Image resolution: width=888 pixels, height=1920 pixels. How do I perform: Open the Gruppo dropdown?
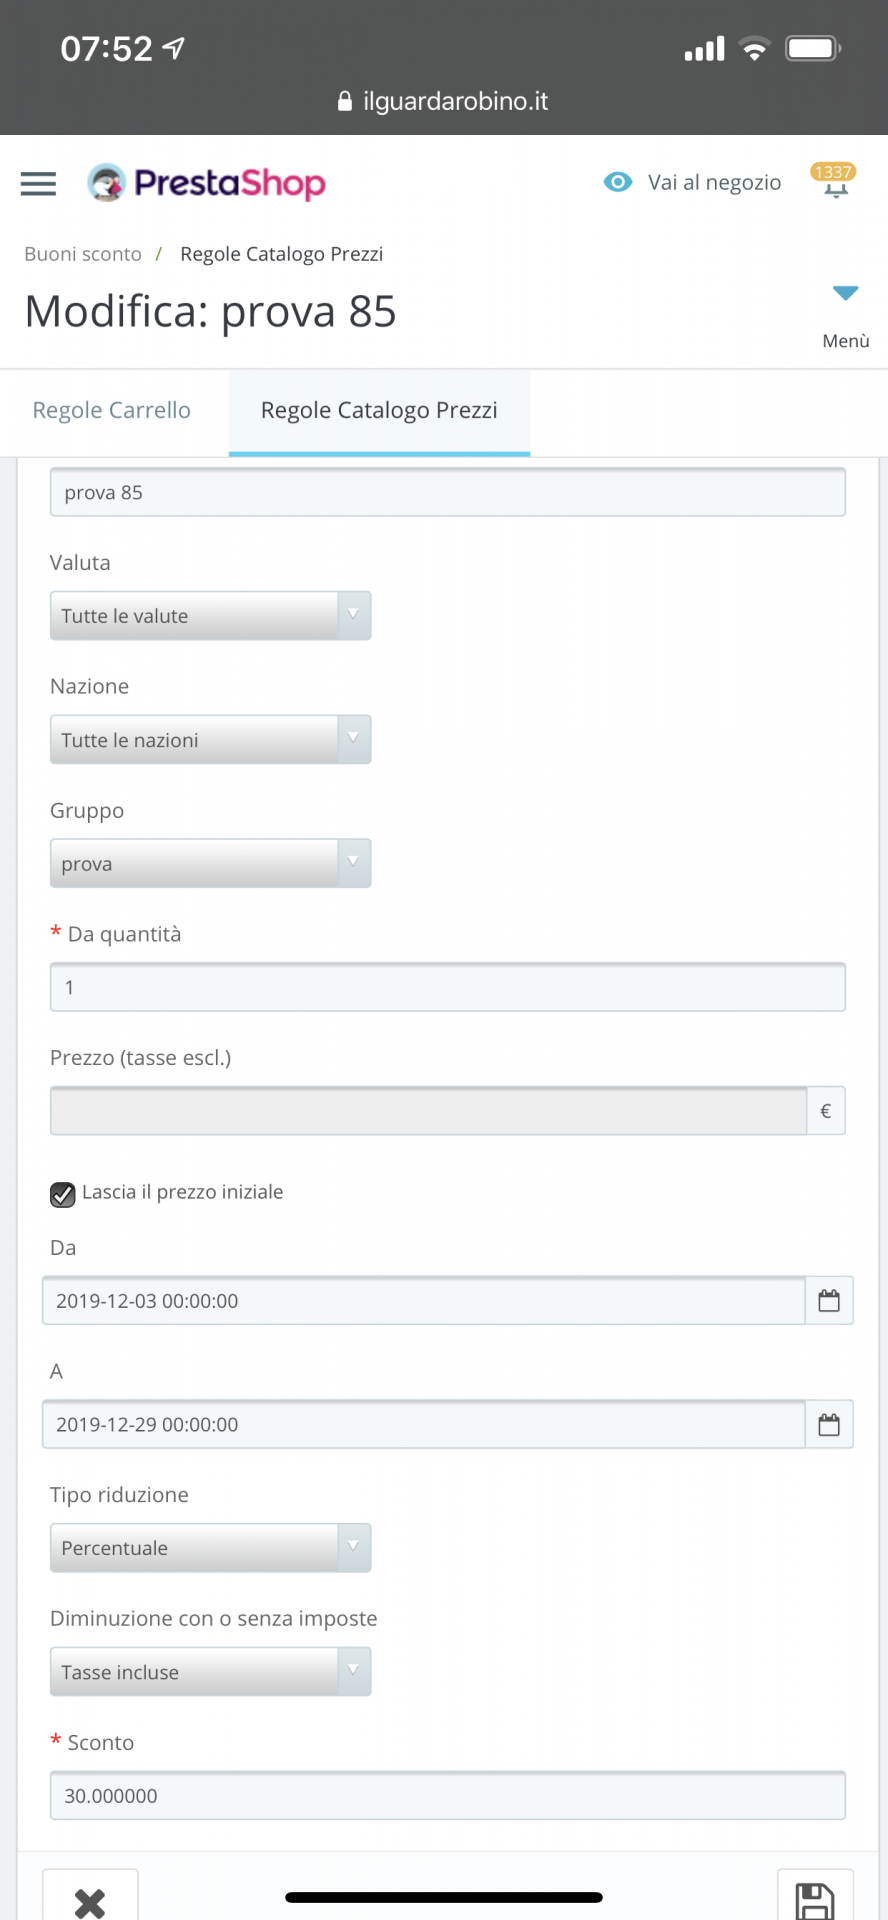(x=210, y=864)
